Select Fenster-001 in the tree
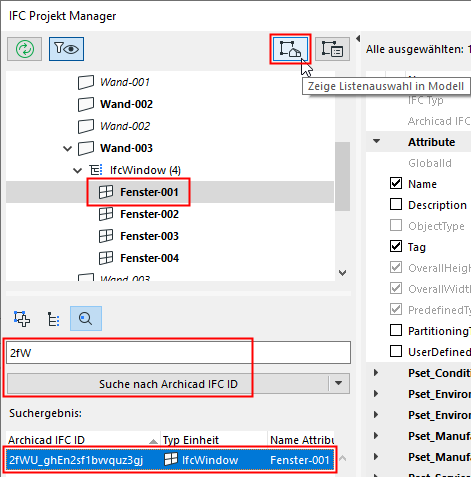Image resolution: width=471 pixels, height=477 pixels. point(149,192)
